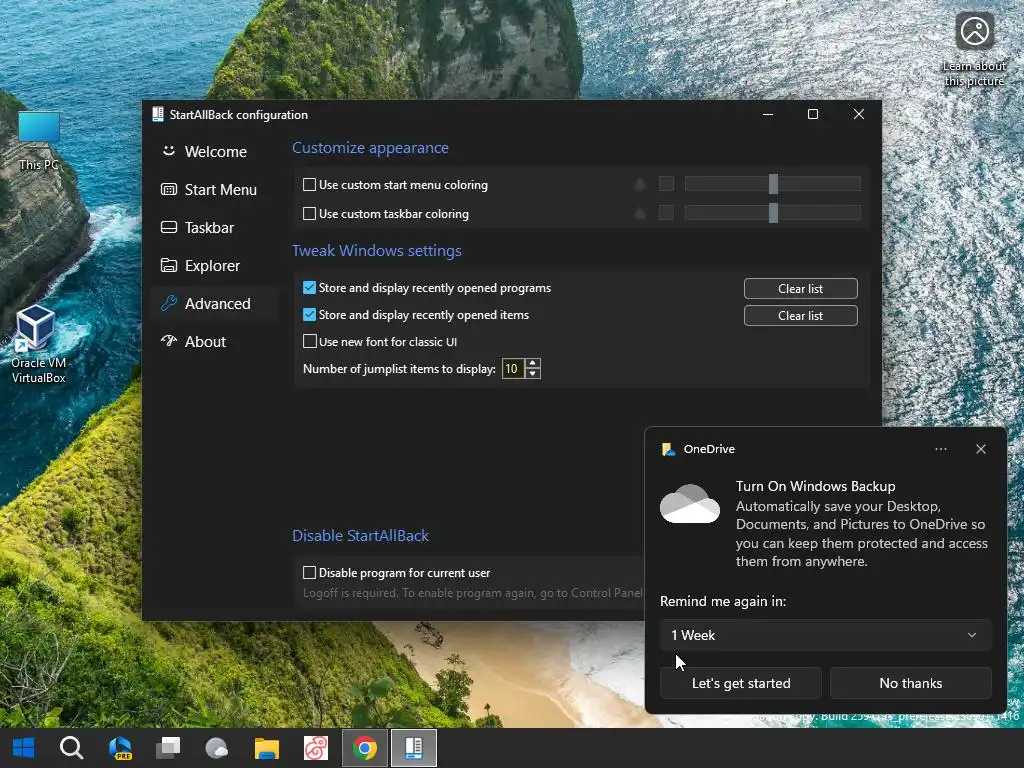Click No thanks in OneDrive notification
Viewport: 1024px width, 768px height.
910,683
